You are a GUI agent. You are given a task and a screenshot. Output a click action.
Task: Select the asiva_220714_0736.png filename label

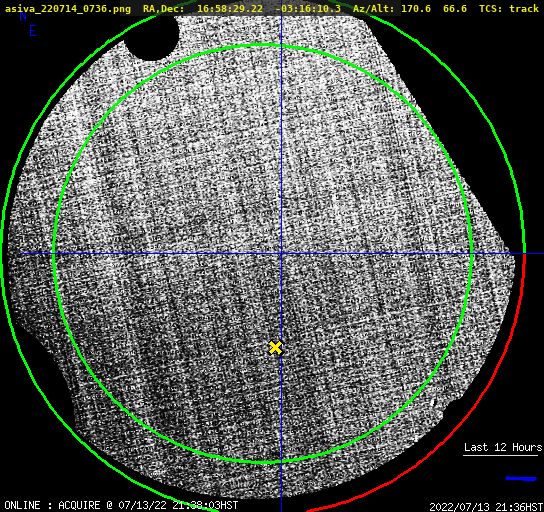(68, 9)
